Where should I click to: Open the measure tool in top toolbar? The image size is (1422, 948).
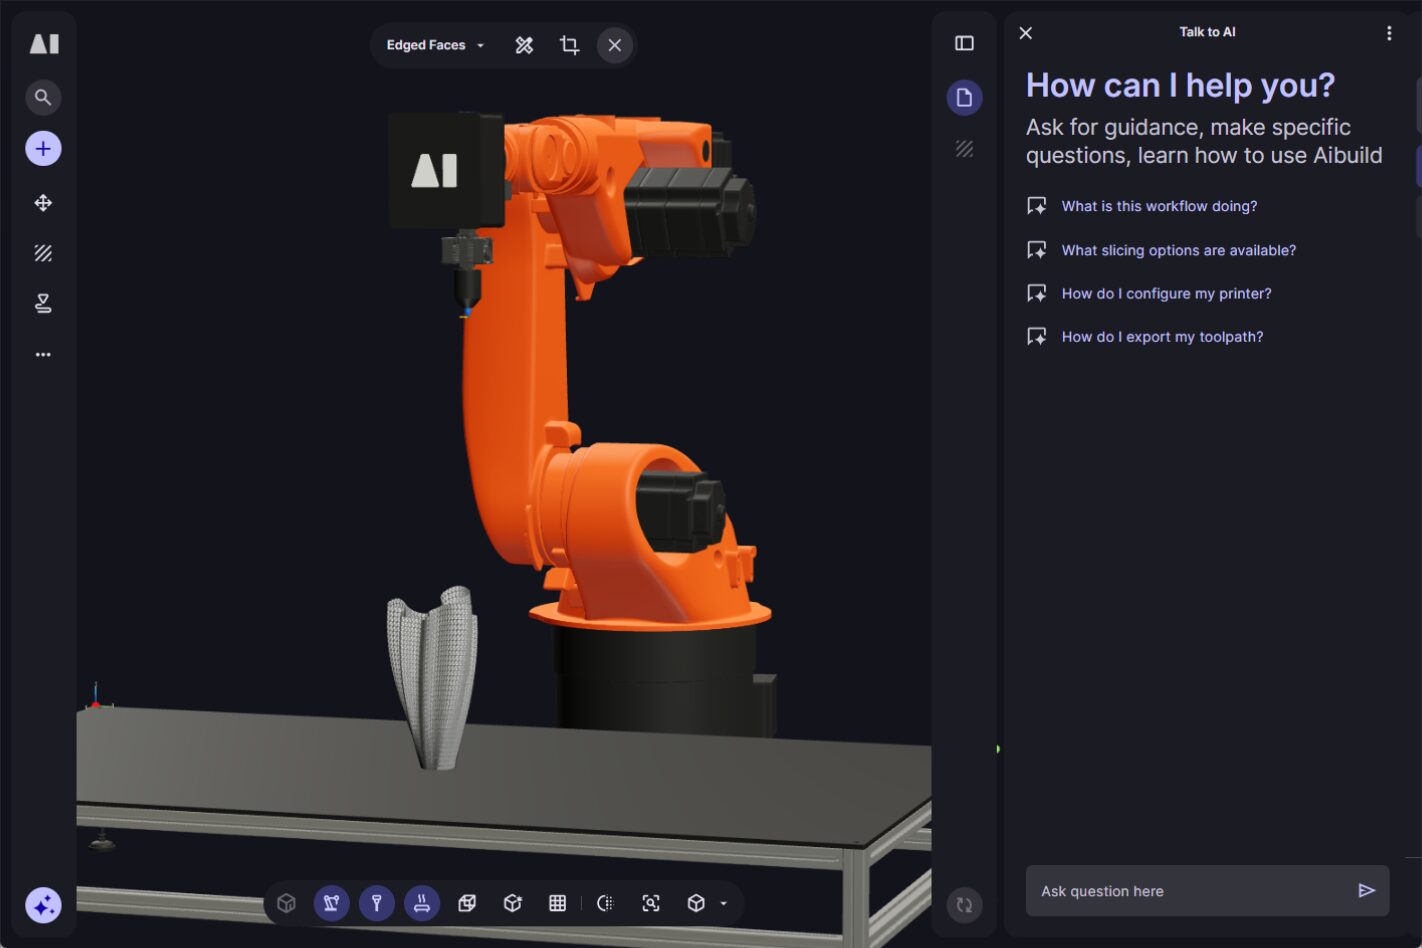(524, 45)
